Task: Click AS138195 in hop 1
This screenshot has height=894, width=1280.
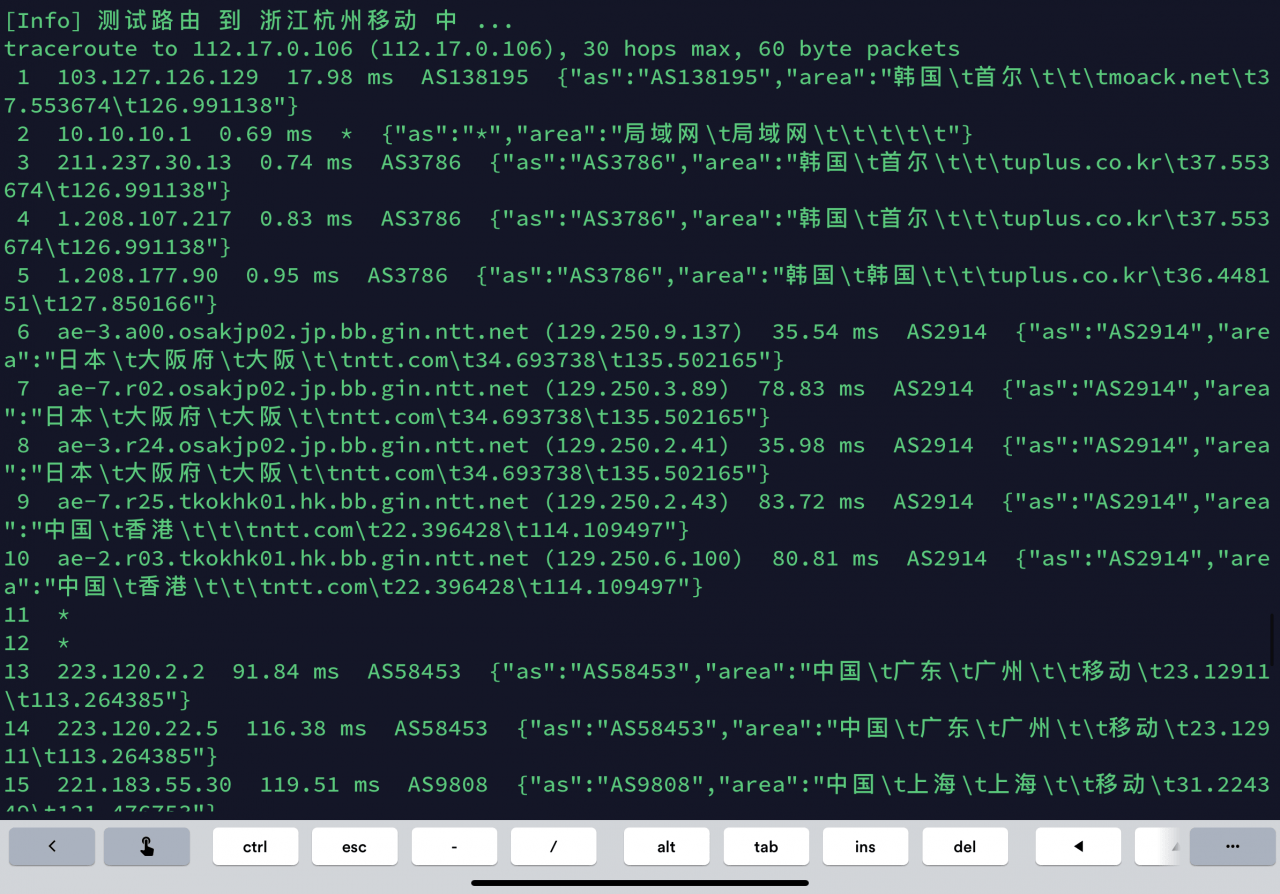Action: pos(475,77)
